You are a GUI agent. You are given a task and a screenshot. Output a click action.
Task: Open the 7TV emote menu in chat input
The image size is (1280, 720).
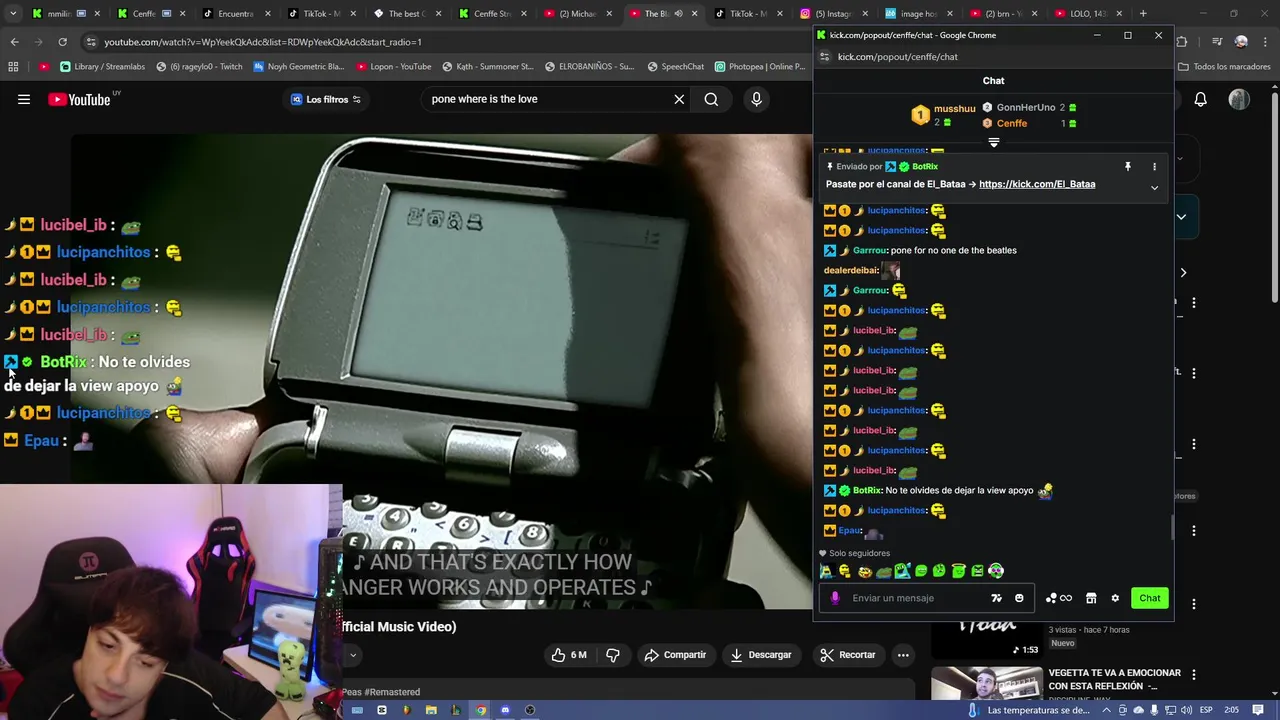coord(996,598)
